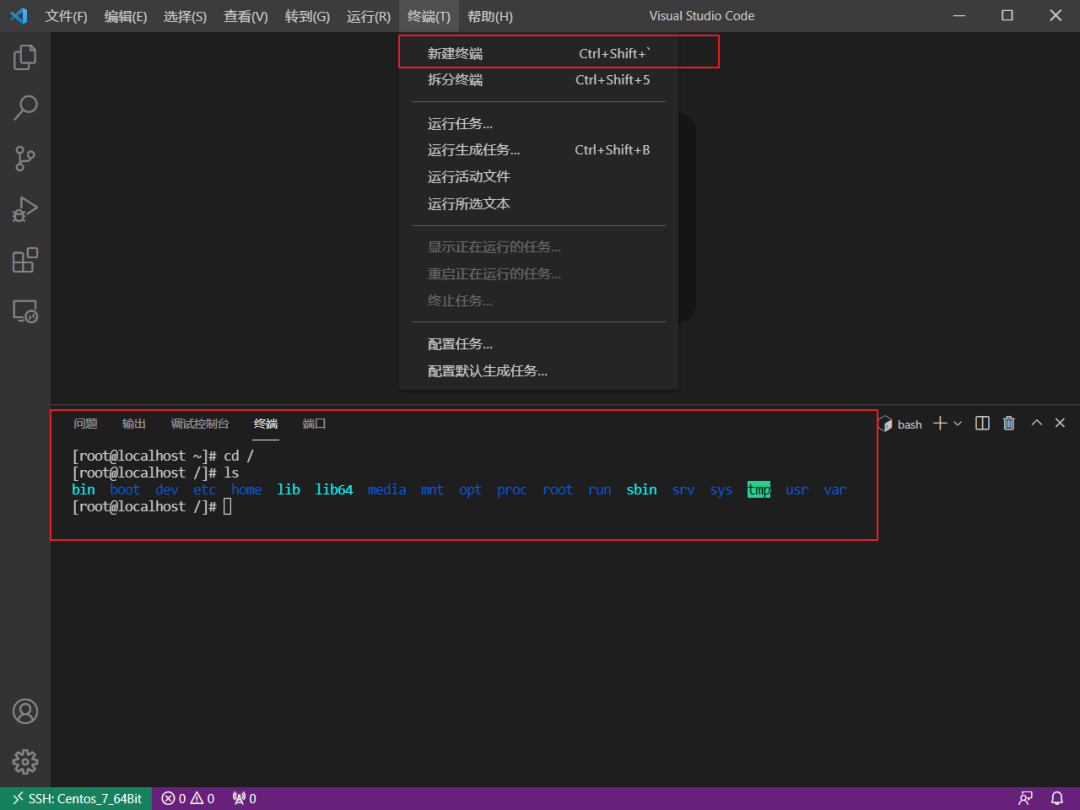Close the open 终端(T) menu
1080x810 pixels.
coord(428,17)
